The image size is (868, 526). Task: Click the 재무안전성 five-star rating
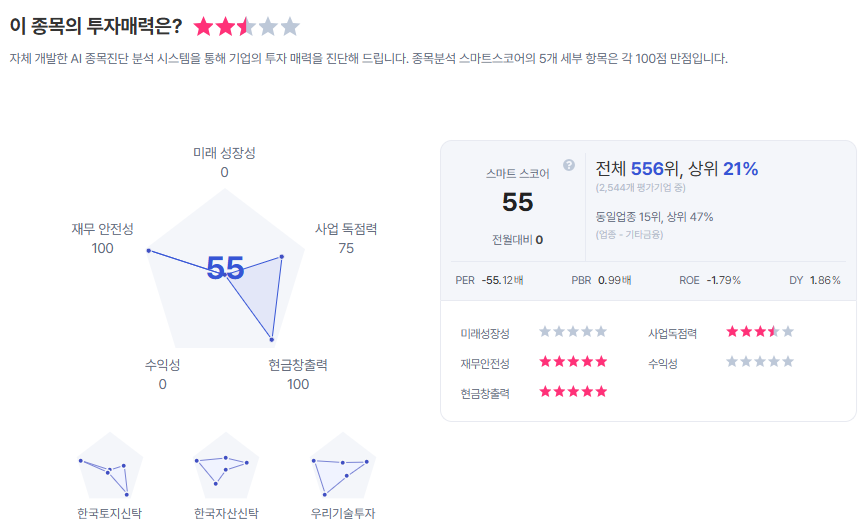[573, 362]
